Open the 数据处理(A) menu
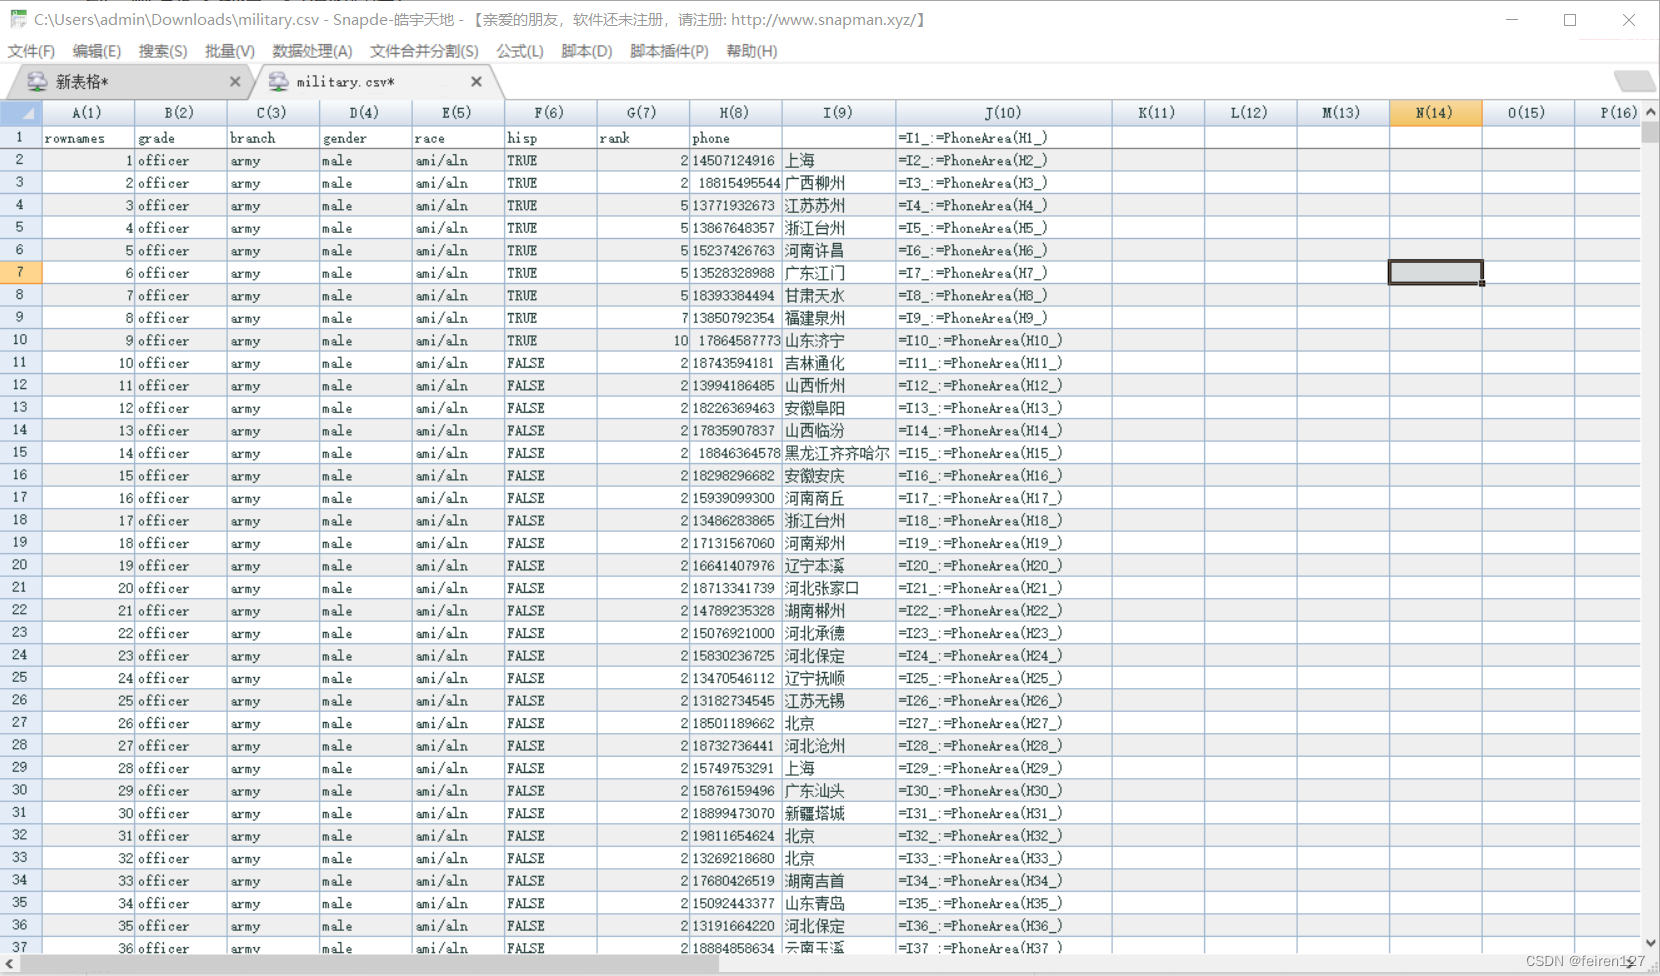 coord(312,51)
